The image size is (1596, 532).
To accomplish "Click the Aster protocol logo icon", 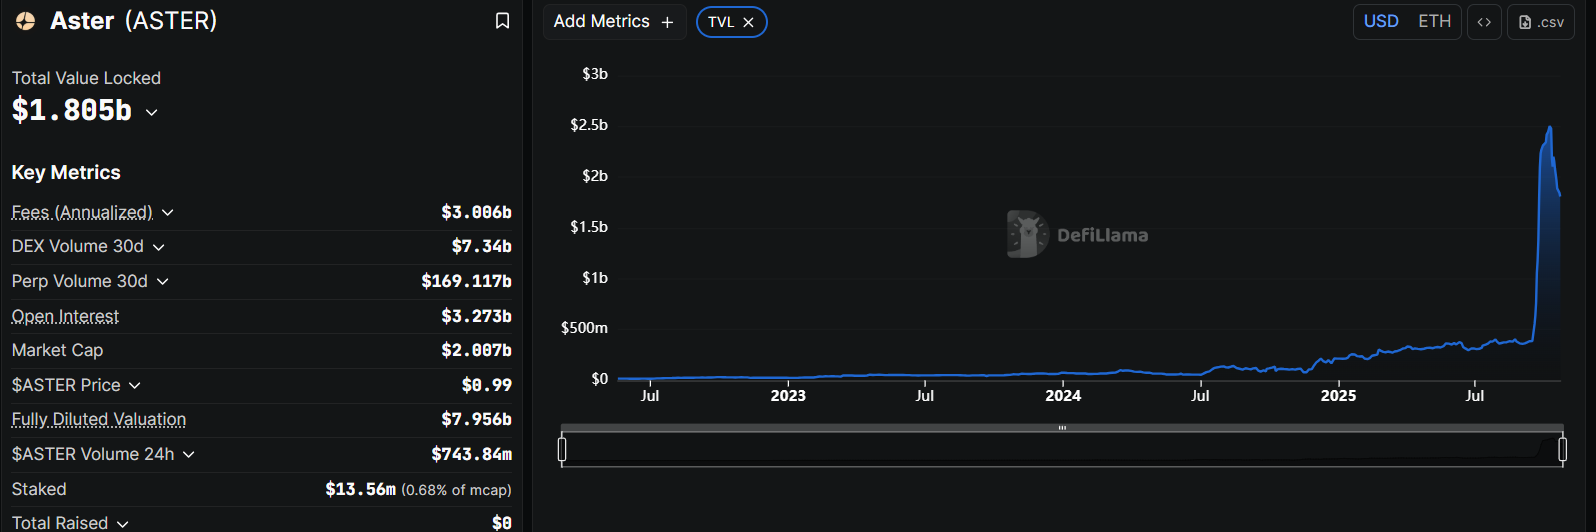I will pyautogui.click(x=26, y=21).
